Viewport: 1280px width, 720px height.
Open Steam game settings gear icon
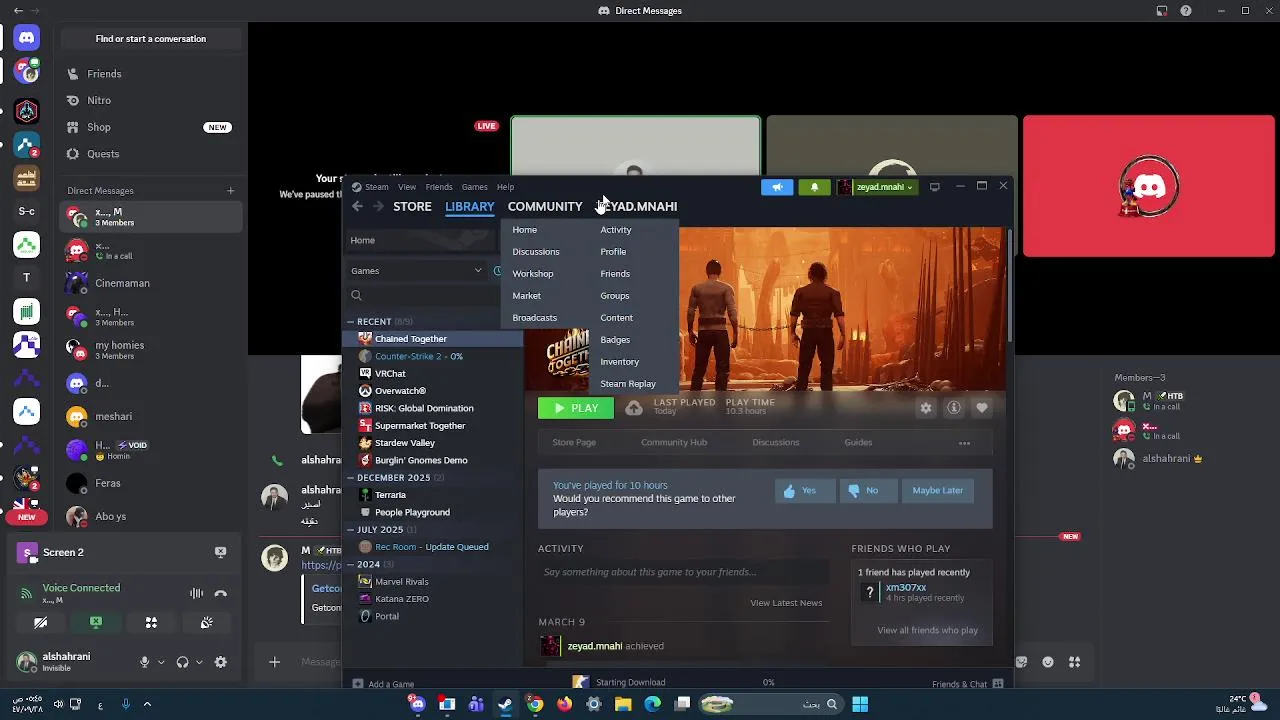pyautogui.click(x=926, y=408)
